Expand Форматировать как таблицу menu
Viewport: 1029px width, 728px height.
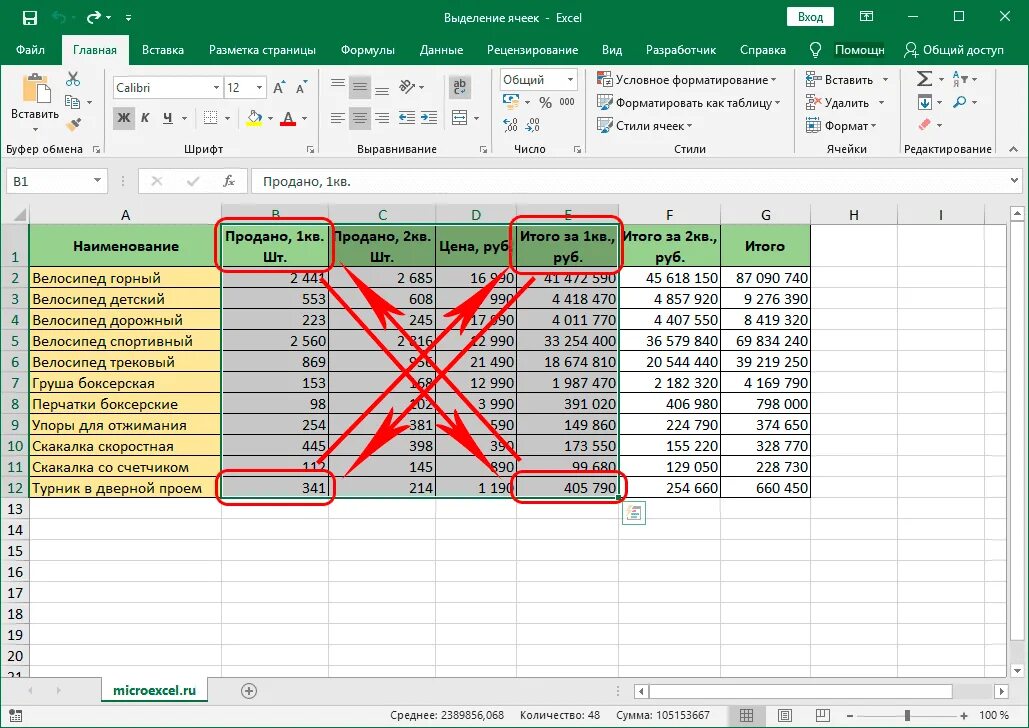(x=688, y=102)
